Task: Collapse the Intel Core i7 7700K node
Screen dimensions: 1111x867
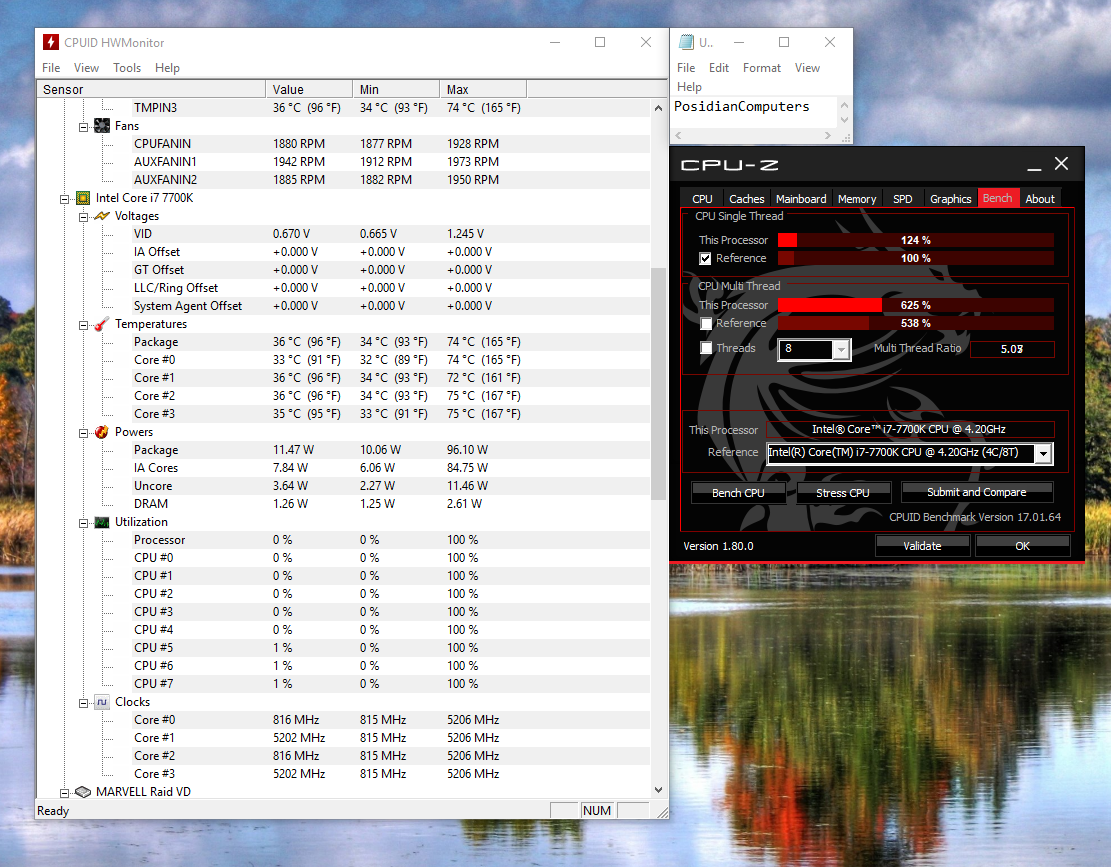Action: [64, 200]
